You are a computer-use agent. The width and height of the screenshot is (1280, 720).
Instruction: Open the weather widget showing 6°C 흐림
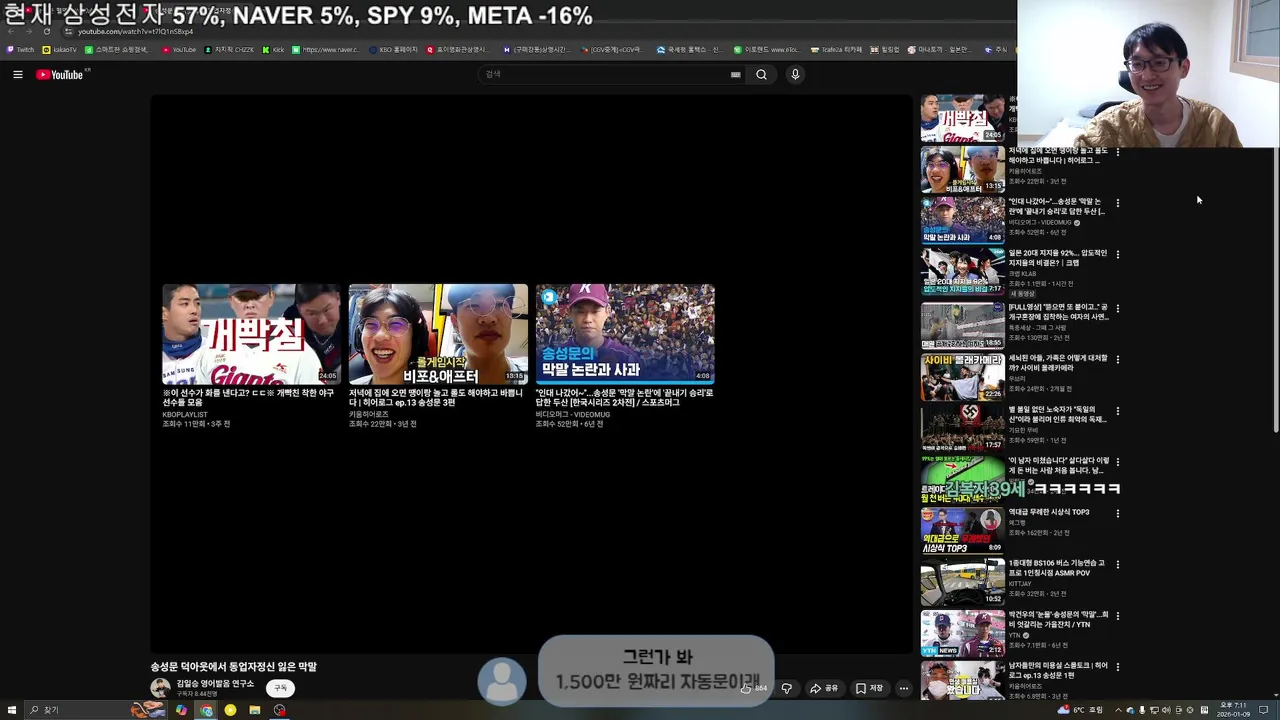[x=1080, y=710]
